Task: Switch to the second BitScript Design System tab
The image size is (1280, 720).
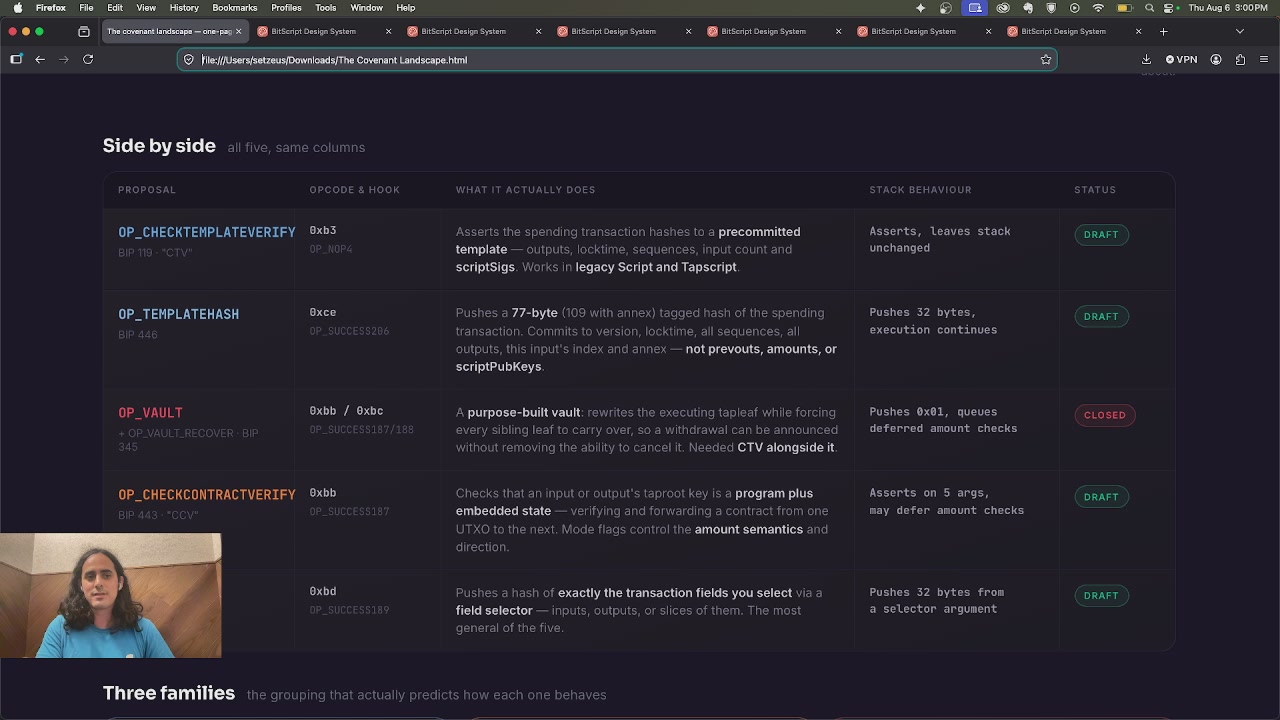Action: point(464,31)
